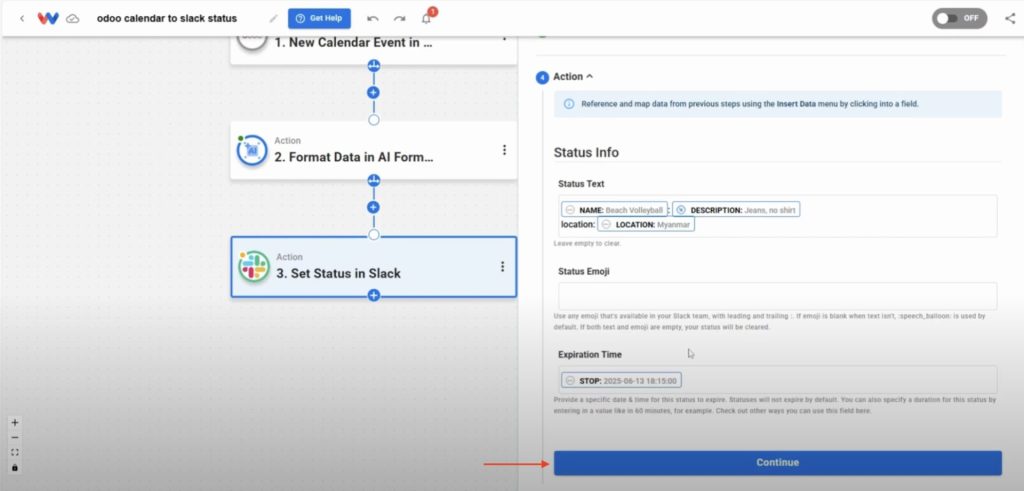Screen dimensions: 1024x491
Task: Click the step 4 badge beside Action
Action: click(x=542, y=78)
